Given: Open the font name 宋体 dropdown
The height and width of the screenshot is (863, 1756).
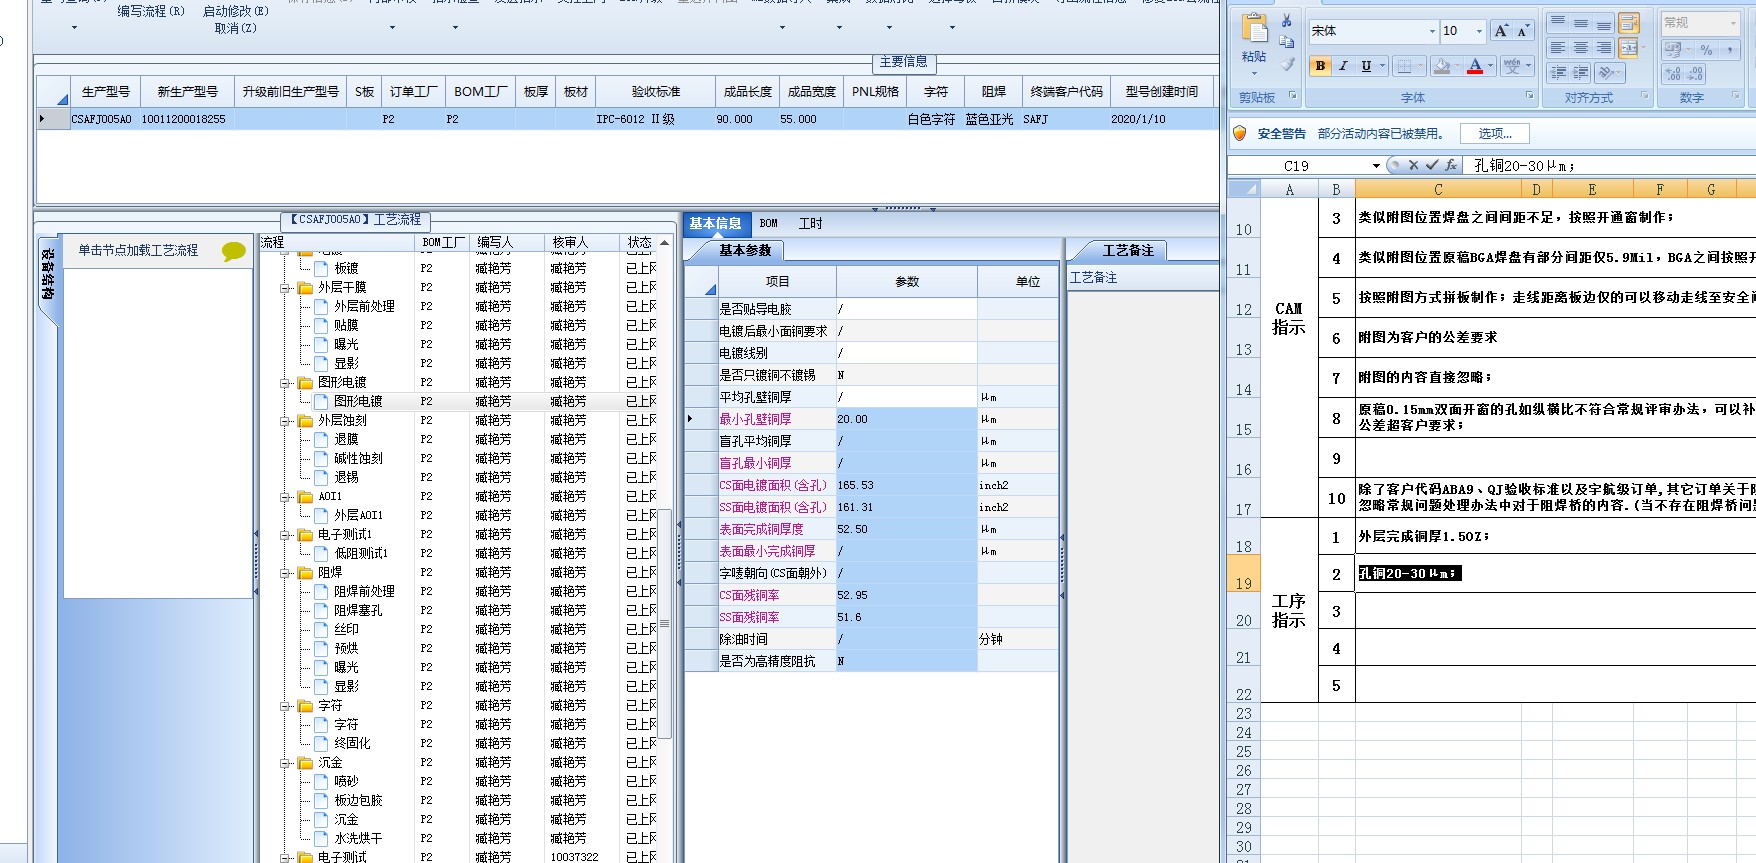Looking at the screenshot, I should pyautogui.click(x=1432, y=31).
